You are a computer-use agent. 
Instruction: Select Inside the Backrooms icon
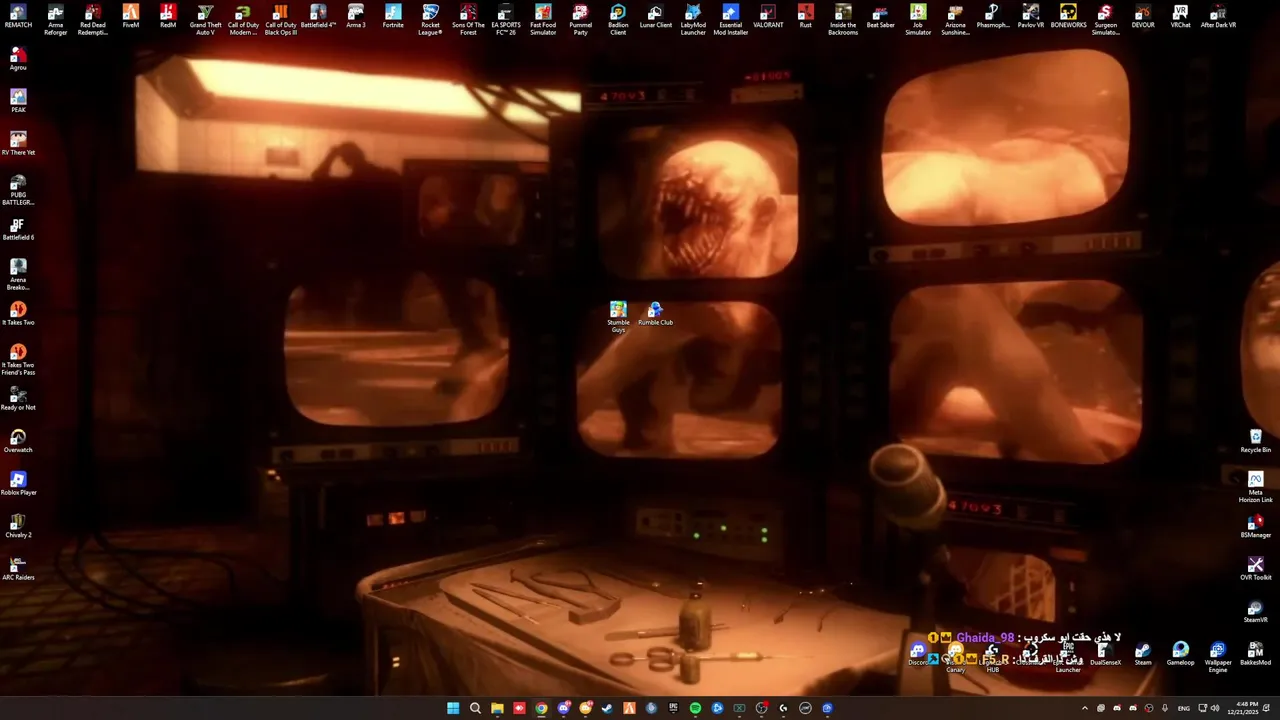pos(843,20)
